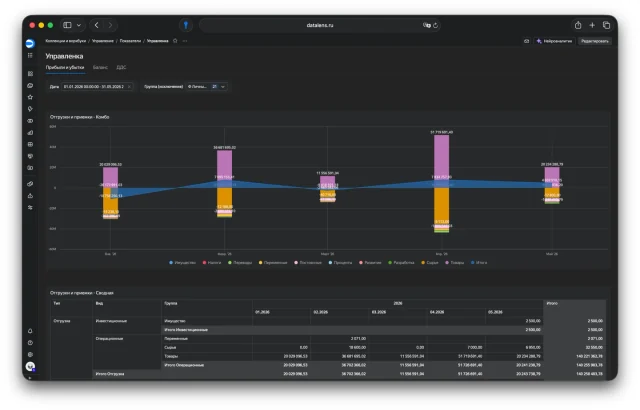
Task: Go forward with the Safari forward arrow
Action: click(x=110, y=25)
